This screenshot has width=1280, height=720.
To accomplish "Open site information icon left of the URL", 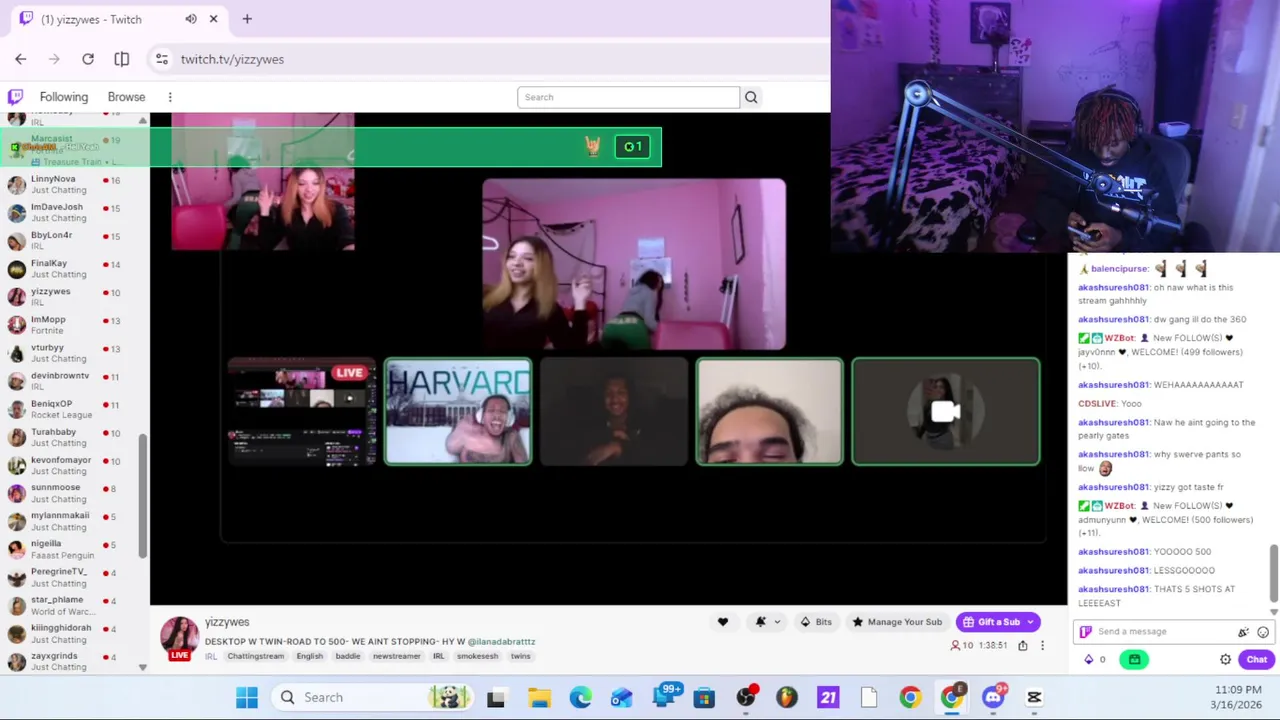I will [x=162, y=59].
